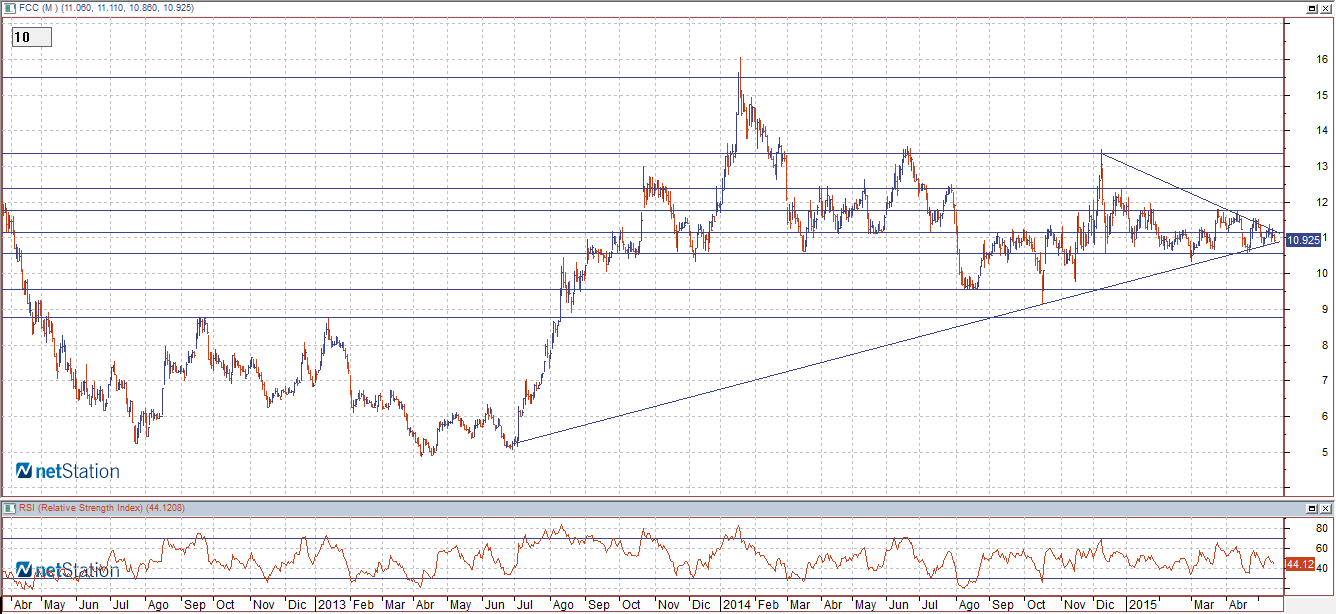Click the RSI indicator panel icon
Screen dimensions: 1336x614
point(8,508)
